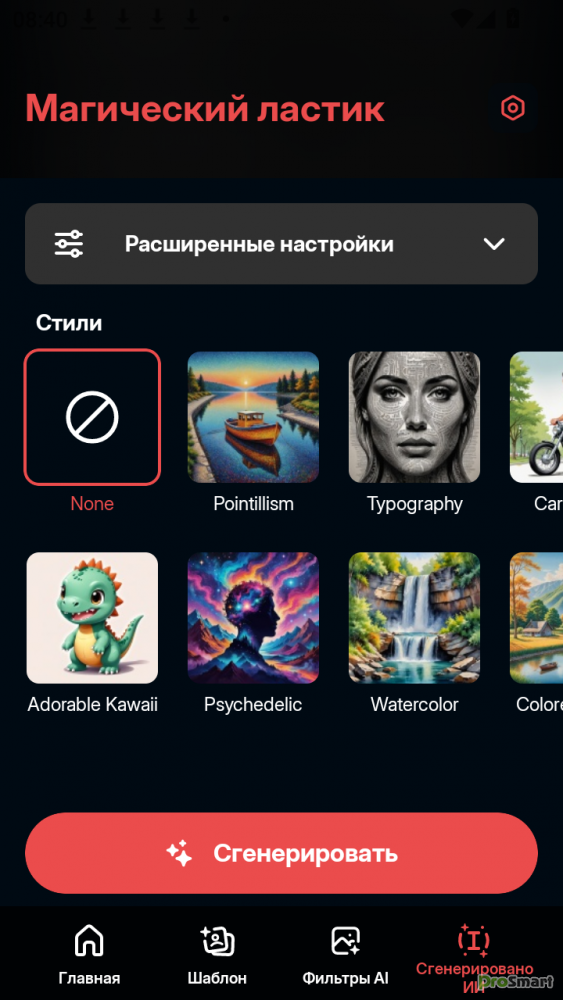Select the None style crossed-circle icon
The width and height of the screenshot is (563, 1000).
point(92,417)
